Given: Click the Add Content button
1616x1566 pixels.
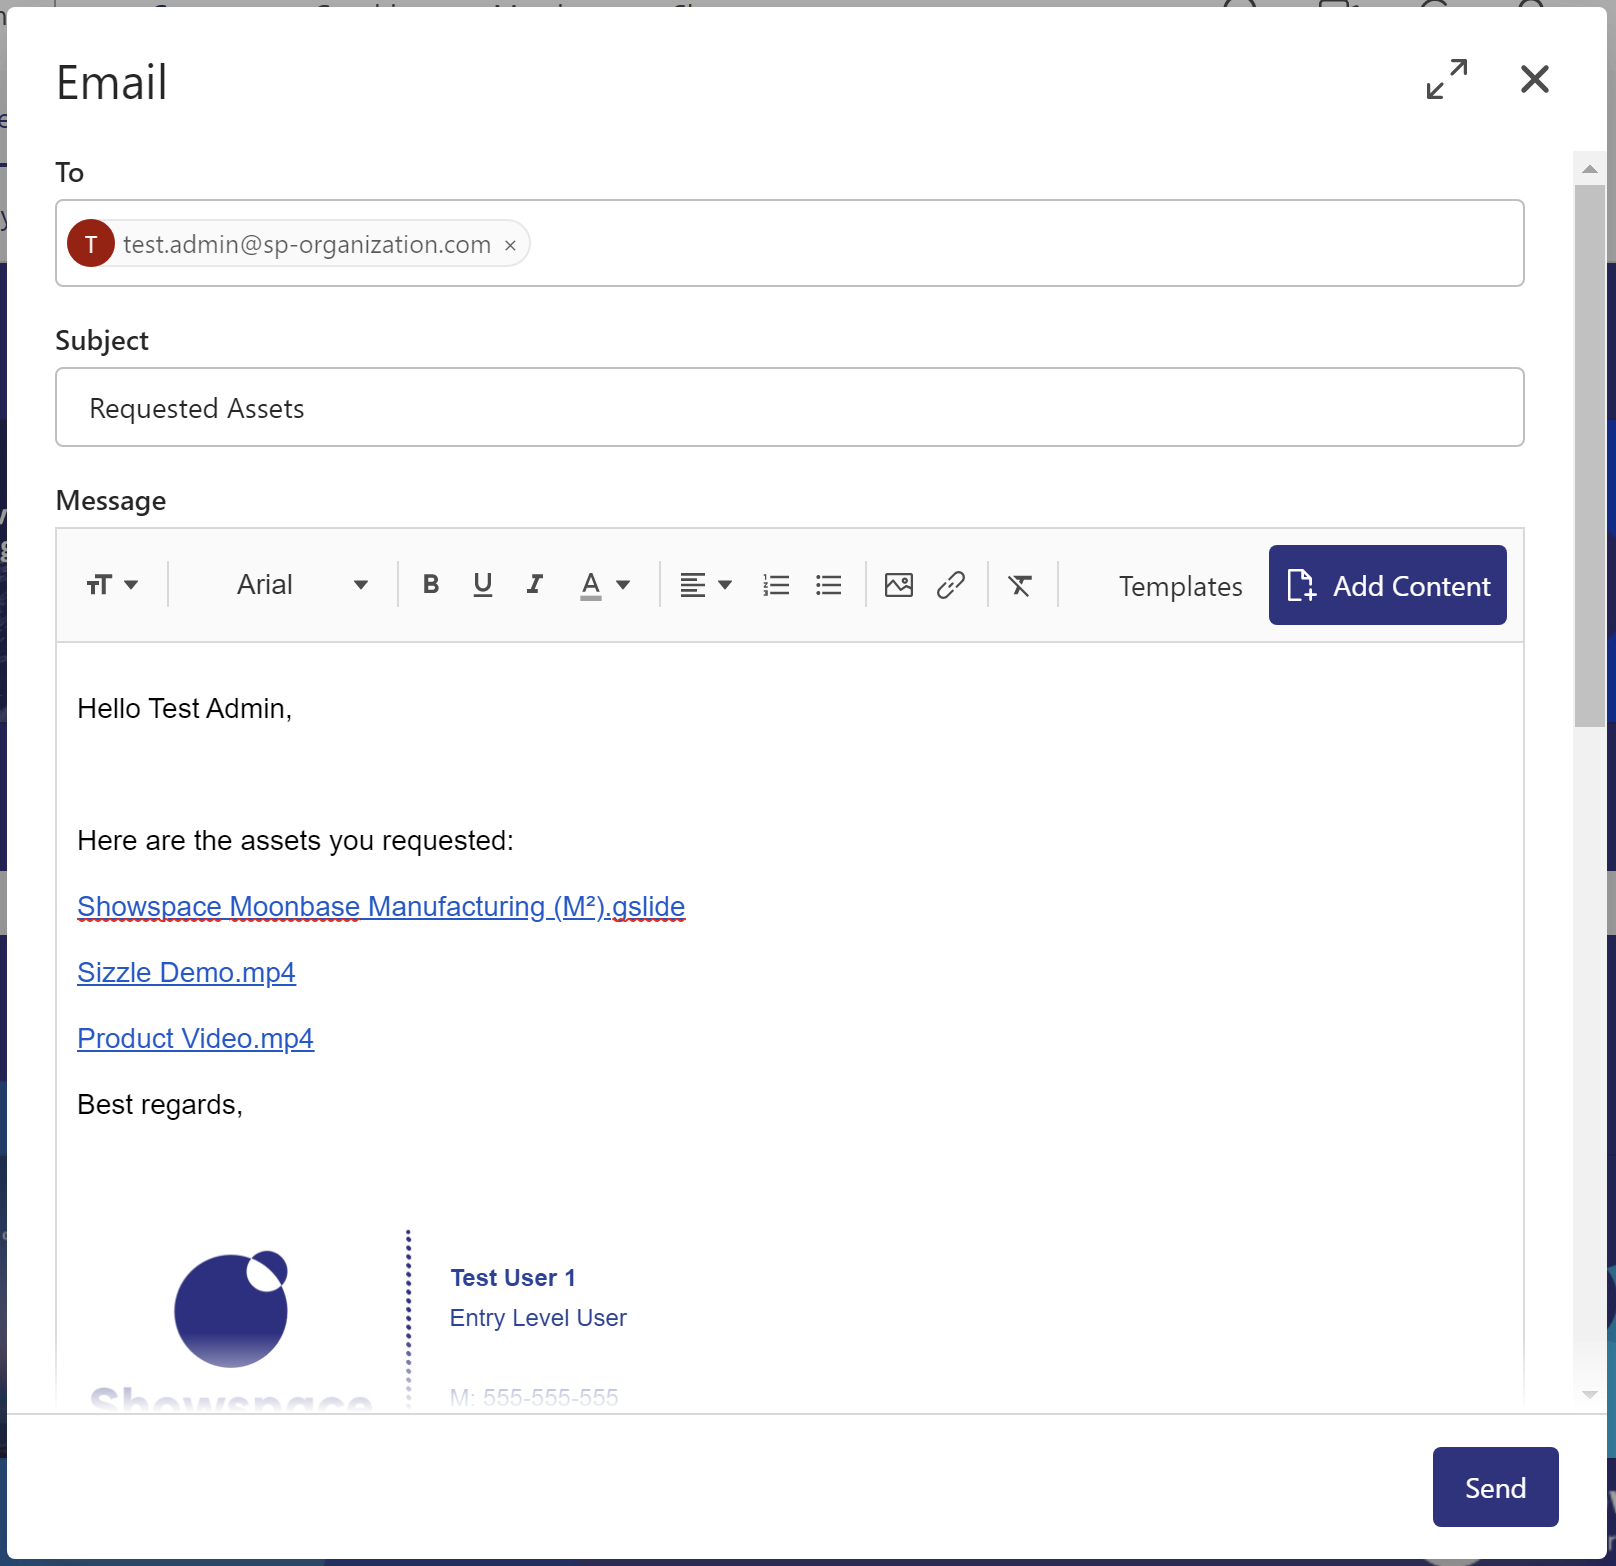Looking at the screenshot, I should pyautogui.click(x=1387, y=585).
